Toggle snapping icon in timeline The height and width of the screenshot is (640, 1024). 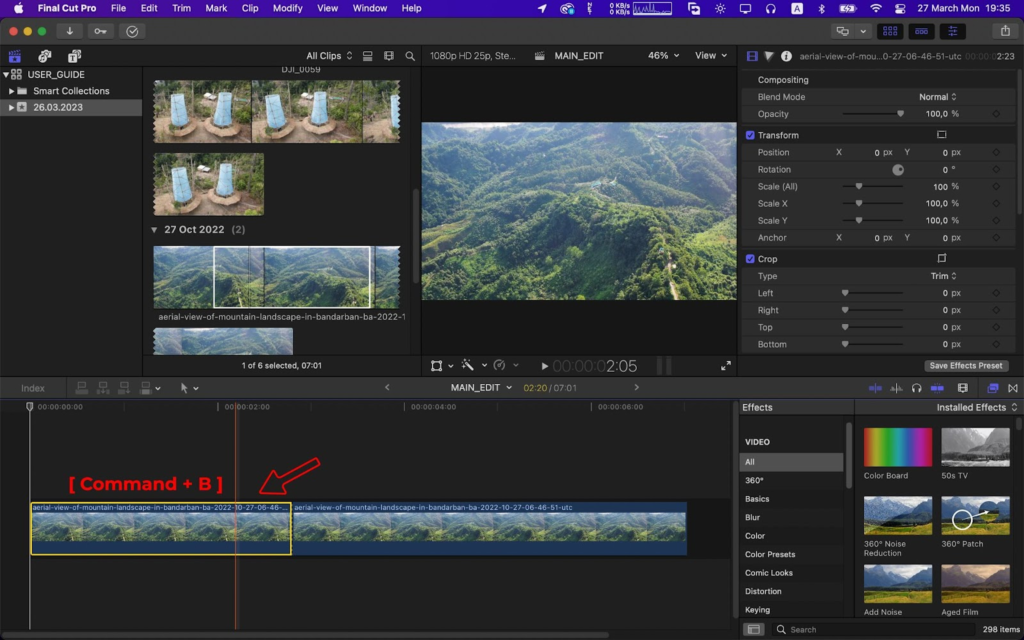(x=937, y=388)
